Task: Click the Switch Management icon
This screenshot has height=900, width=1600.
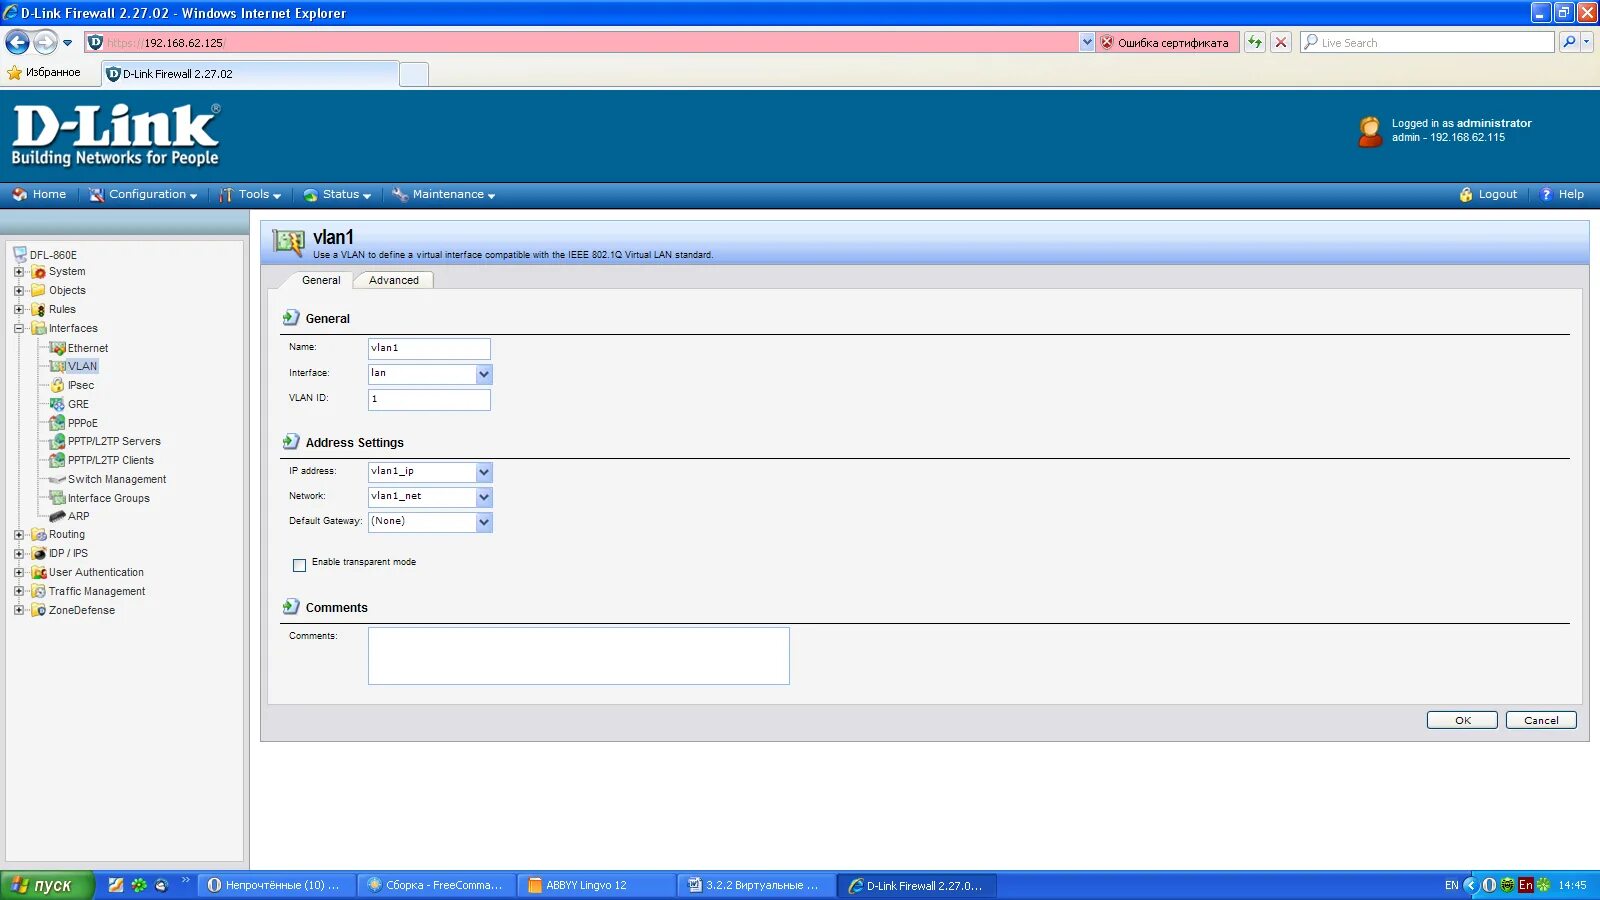Action: [58, 479]
